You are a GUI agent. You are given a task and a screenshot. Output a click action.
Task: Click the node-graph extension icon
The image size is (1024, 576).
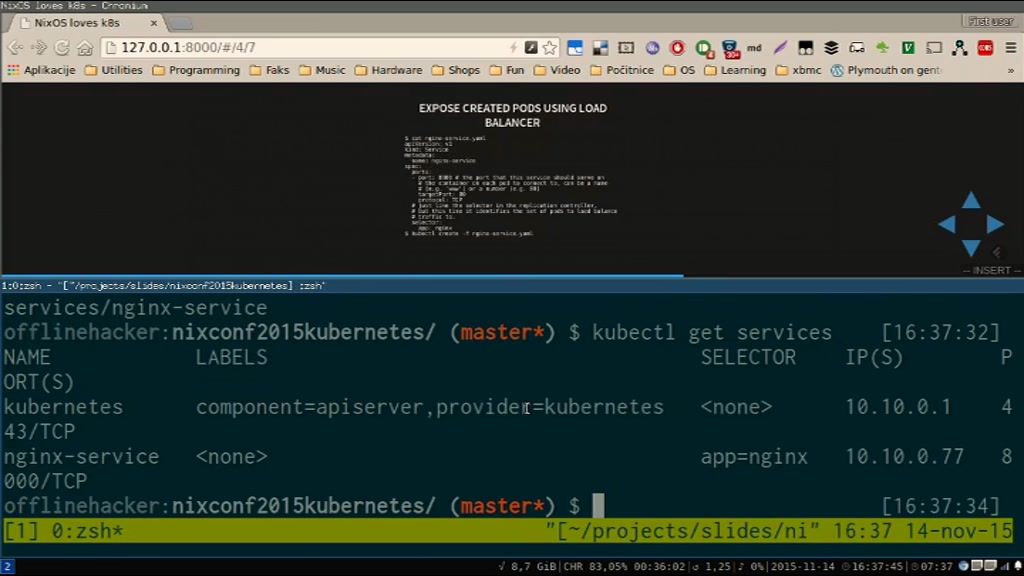959,48
